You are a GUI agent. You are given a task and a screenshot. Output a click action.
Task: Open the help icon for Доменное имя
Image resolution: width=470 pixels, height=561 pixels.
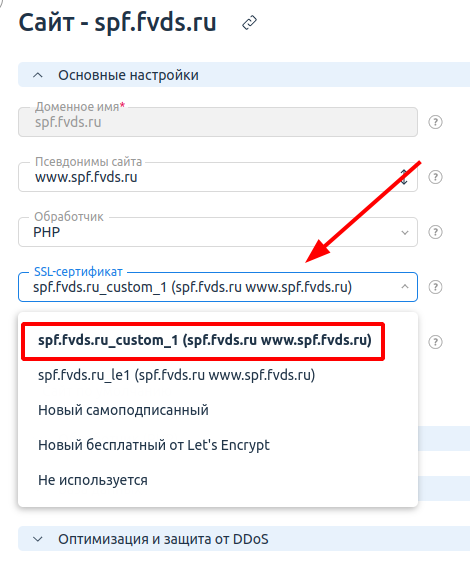[x=435, y=122]
